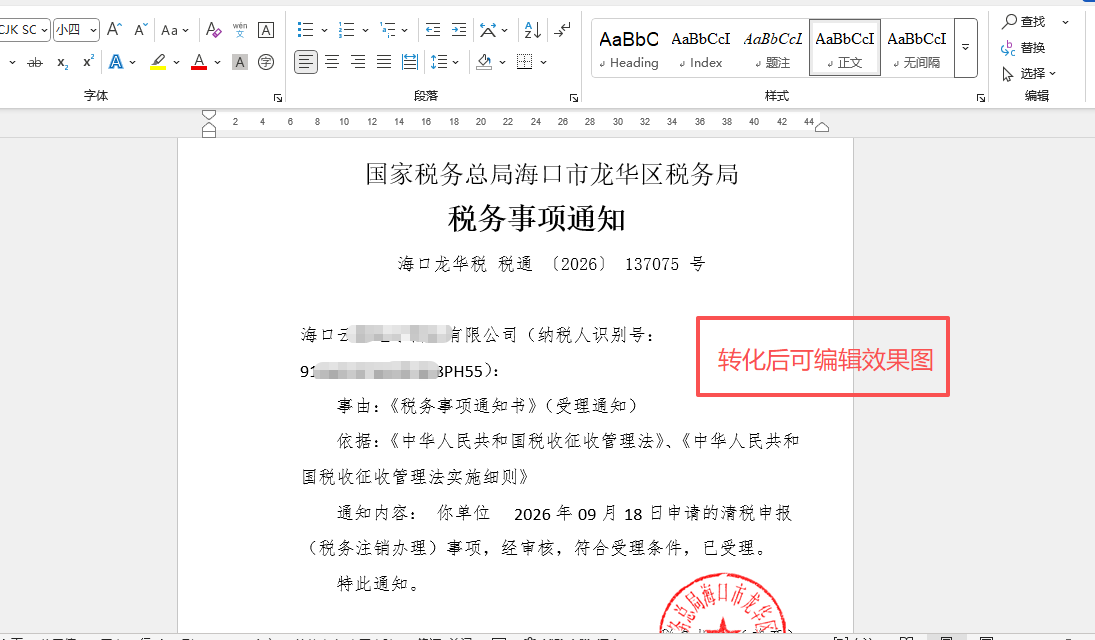This screenshot has height=640, width=1095.
Task: Click the line starting with 事由:
Action: (487, 406)
